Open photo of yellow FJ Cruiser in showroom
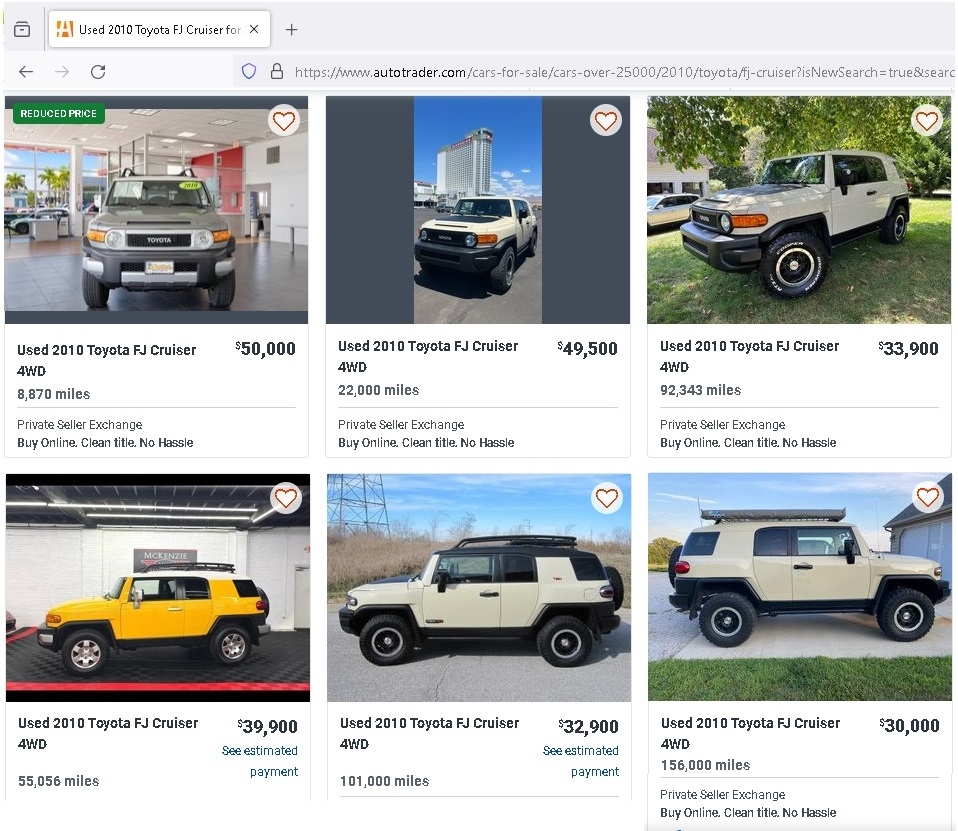 click(x=158, y=588)
